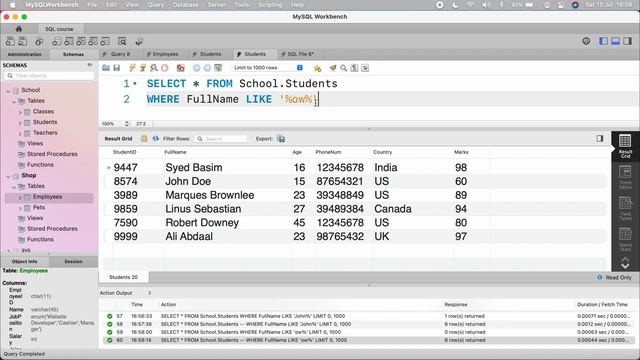Adjust the editor zoom 100% stepper
The image size is (640, 360).
tap(127, 124)
